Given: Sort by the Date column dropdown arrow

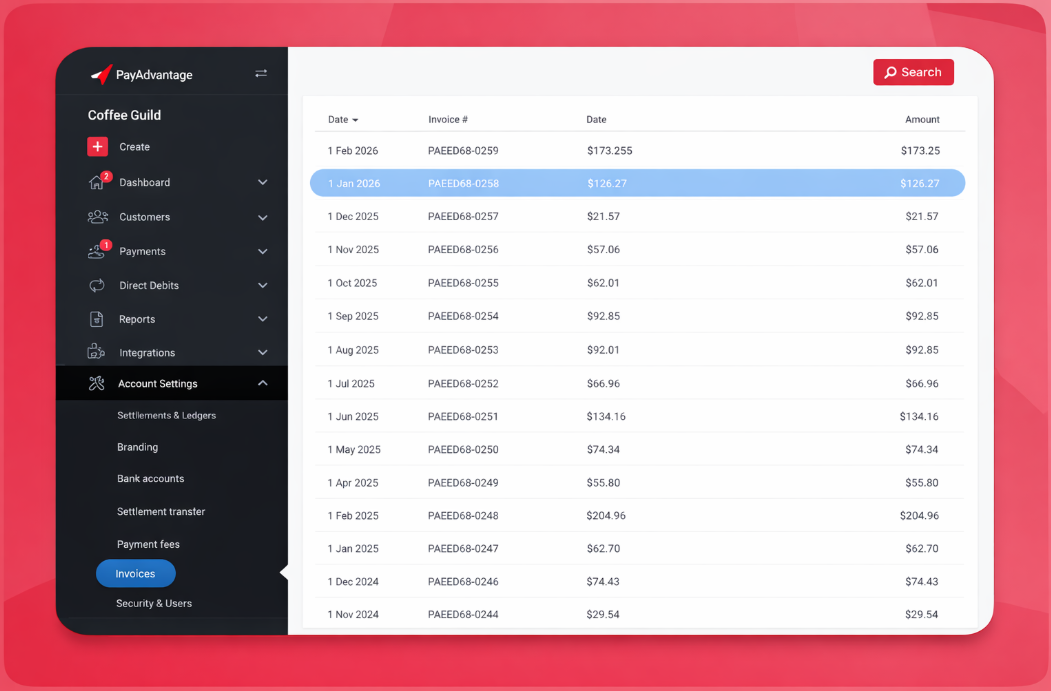Looking at the screenshot, I should 355,120.
